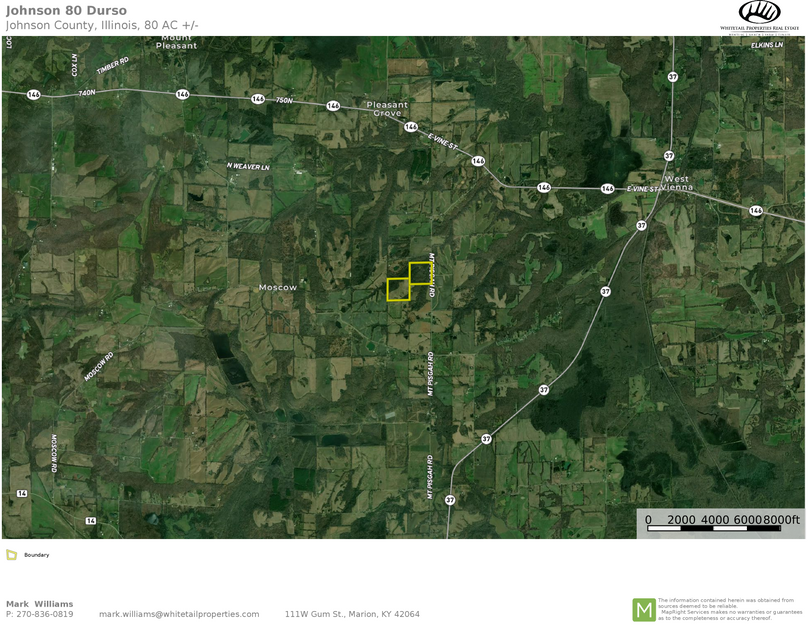Click the Whitetail Properties Real Estate logo
Screen dimensions: 808x625
[x=759, y=17]
